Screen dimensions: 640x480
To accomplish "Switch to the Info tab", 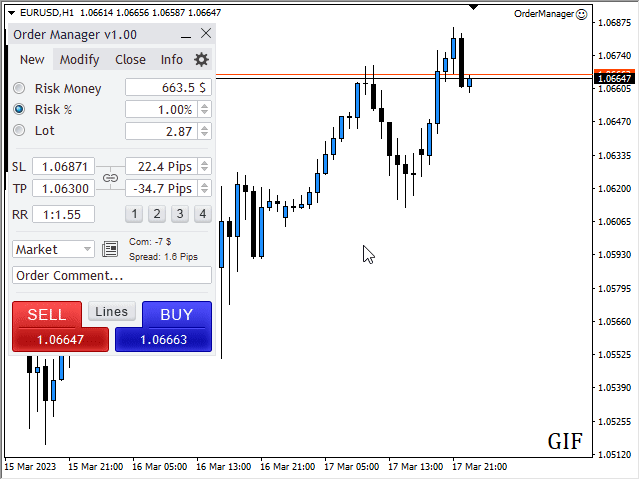I will pos(171,60).
